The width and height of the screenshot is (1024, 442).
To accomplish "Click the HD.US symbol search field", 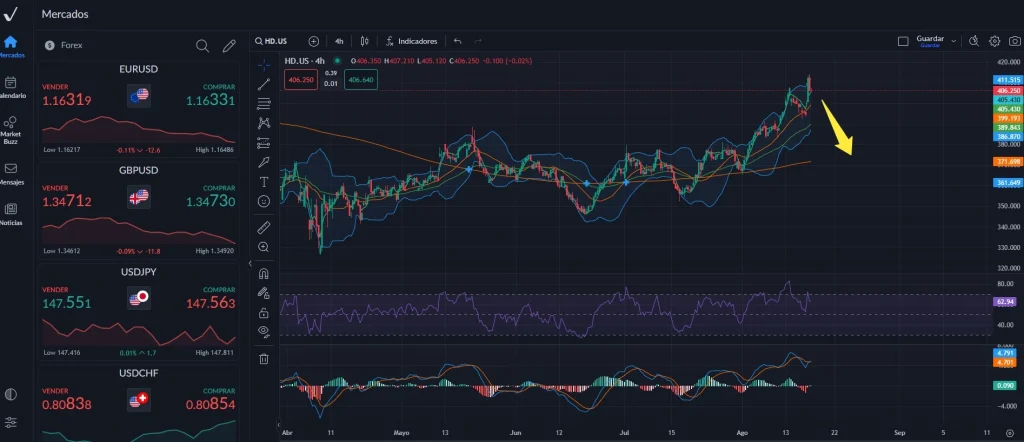I will coord(272,41).
